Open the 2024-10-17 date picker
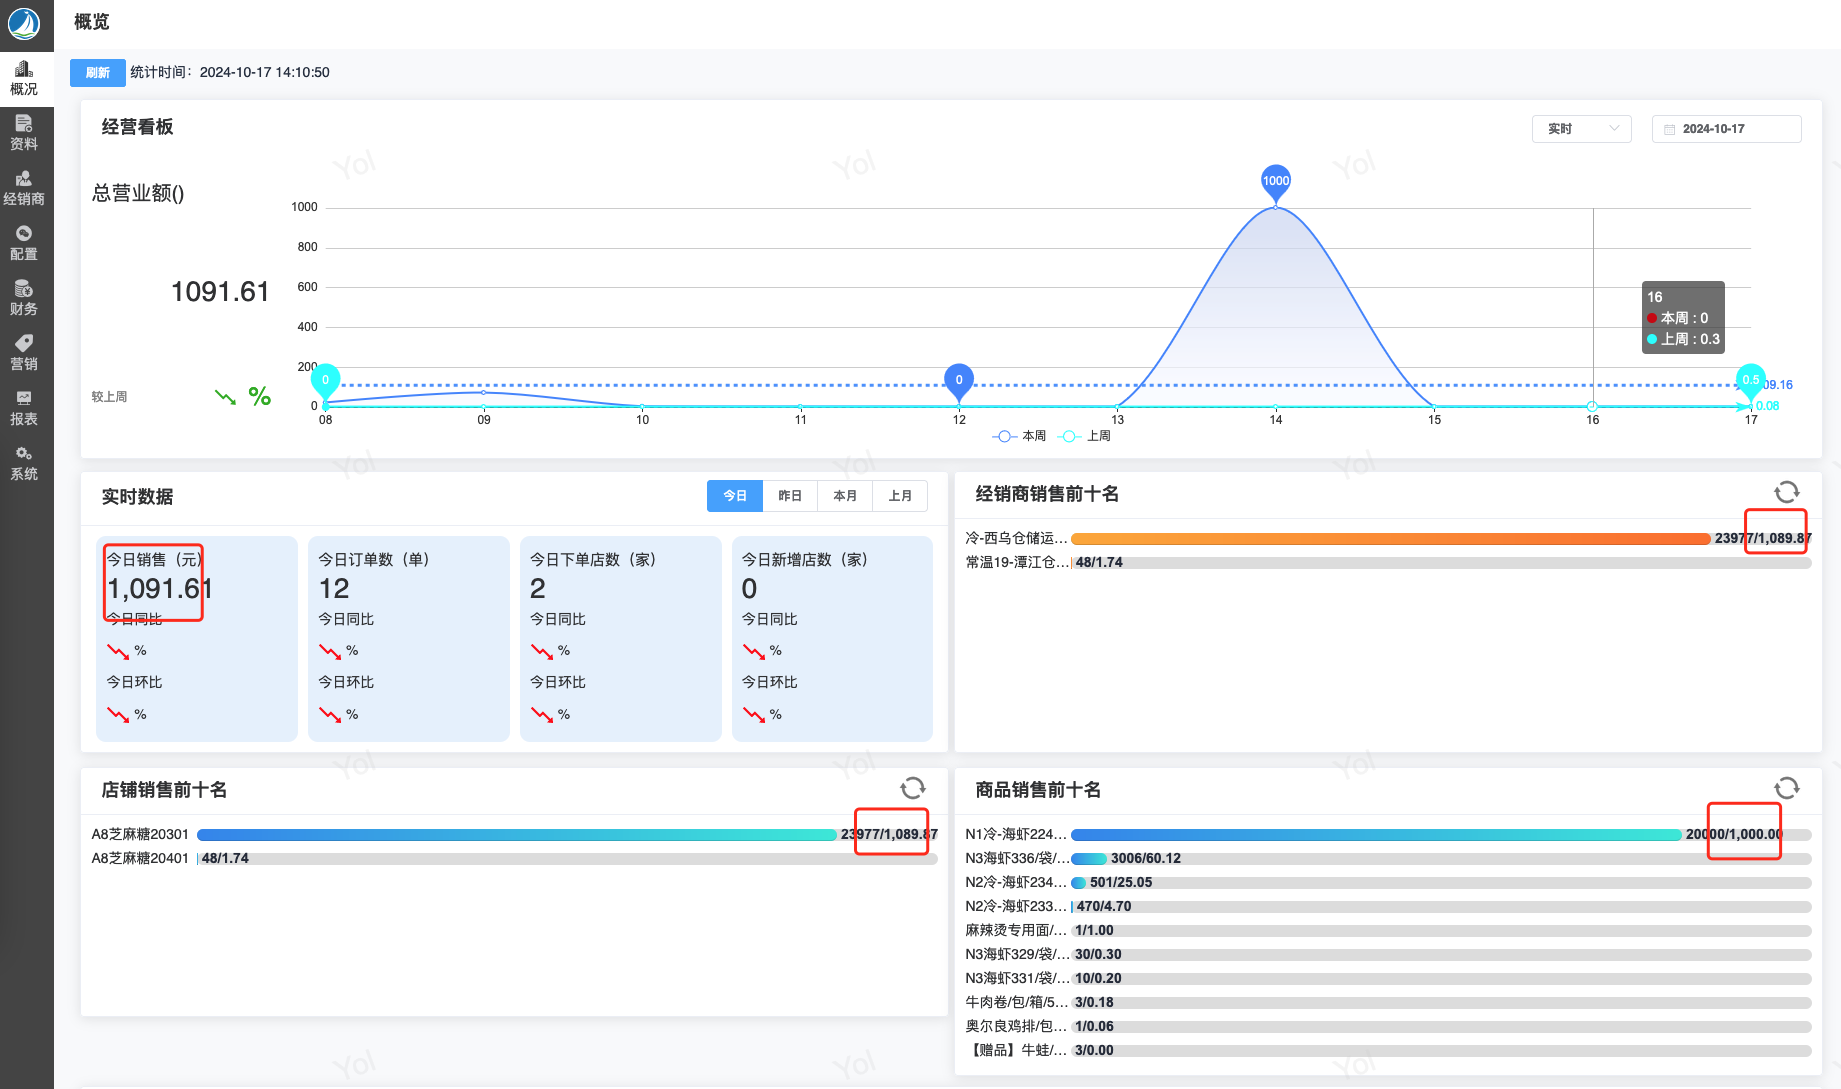 point(1726,129)
